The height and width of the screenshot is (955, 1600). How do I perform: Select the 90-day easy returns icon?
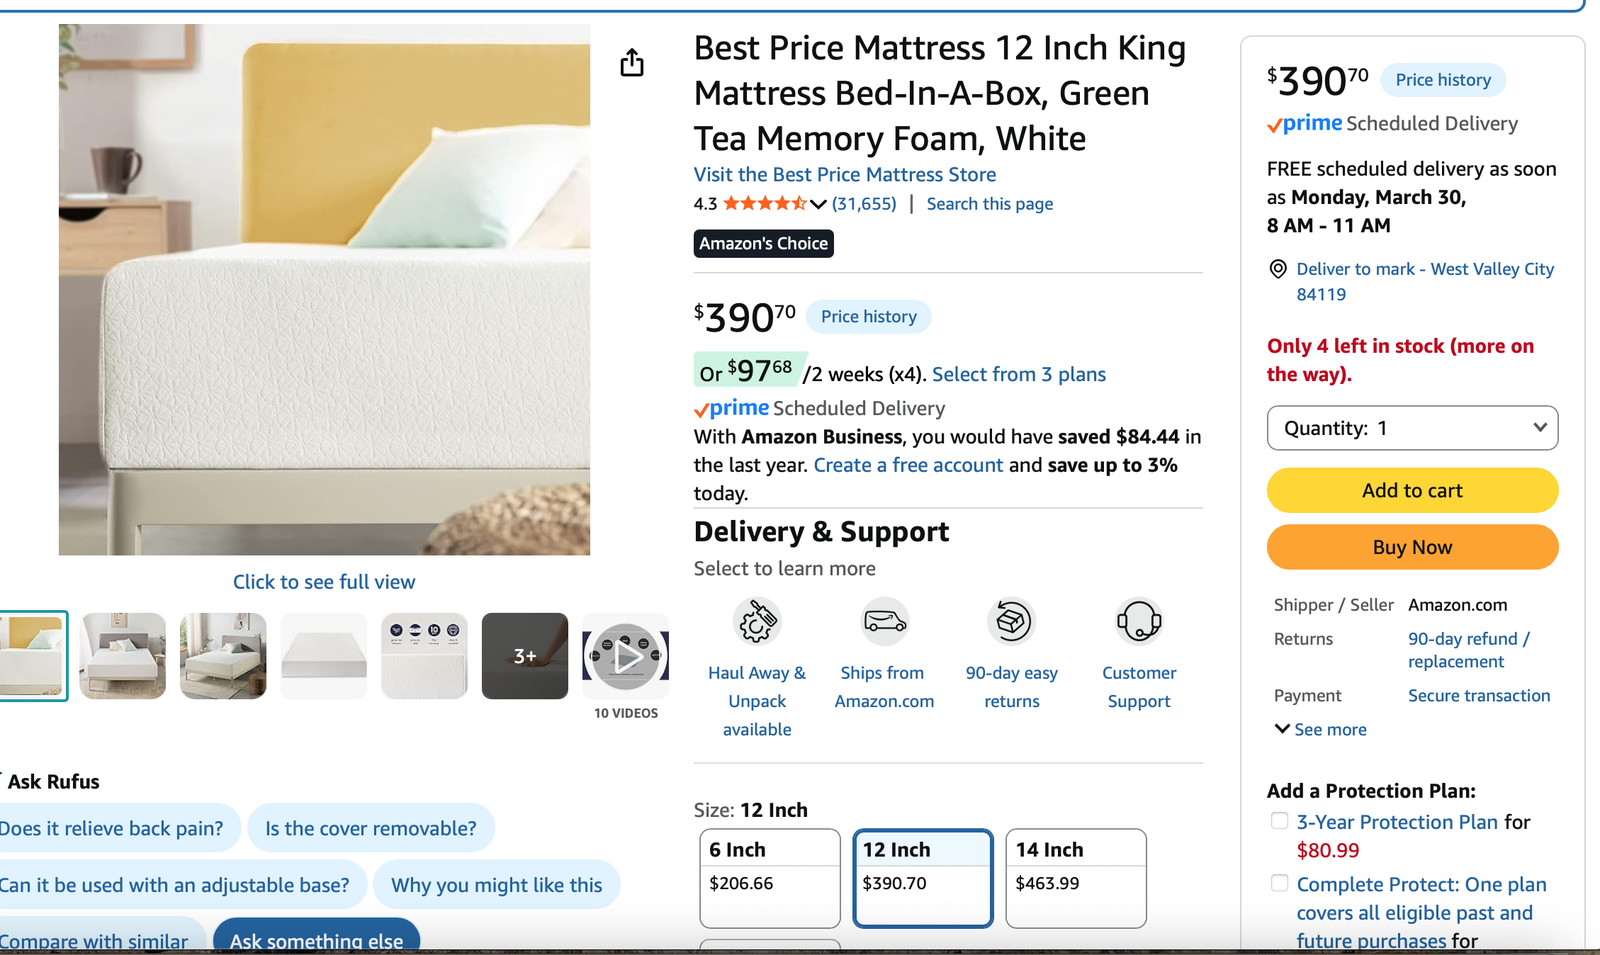(1011, 621)
